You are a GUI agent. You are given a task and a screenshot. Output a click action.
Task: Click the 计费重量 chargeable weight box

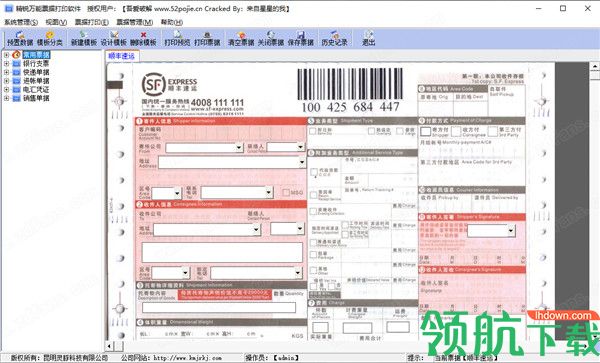(357, 328)
